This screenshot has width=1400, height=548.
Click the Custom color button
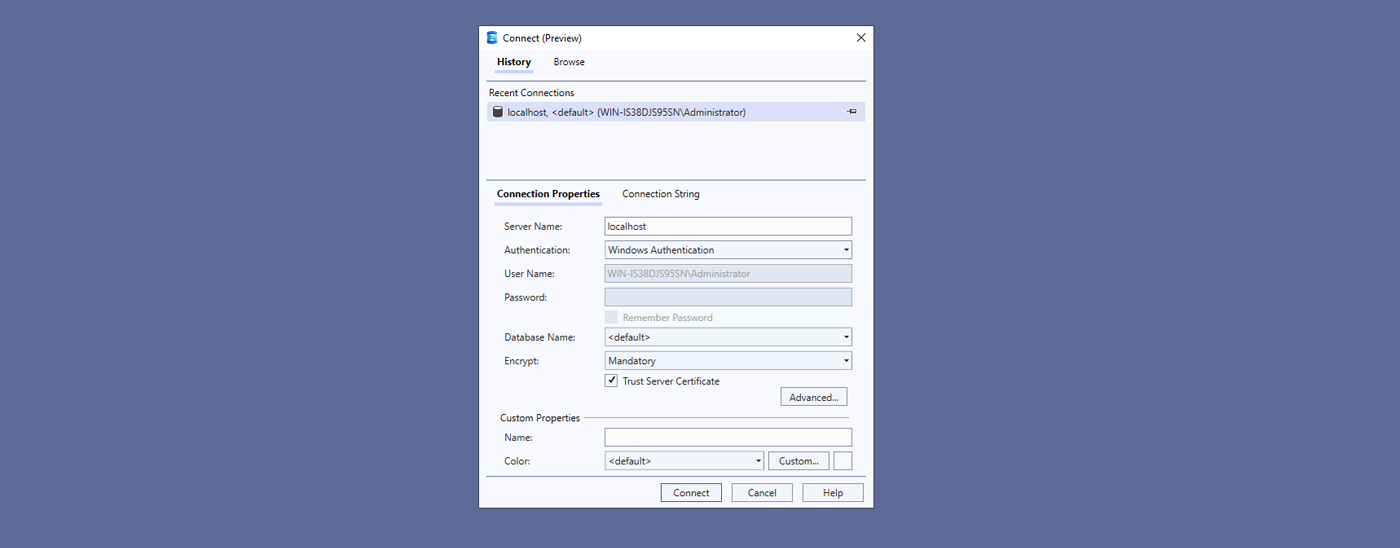coord(798,461)
